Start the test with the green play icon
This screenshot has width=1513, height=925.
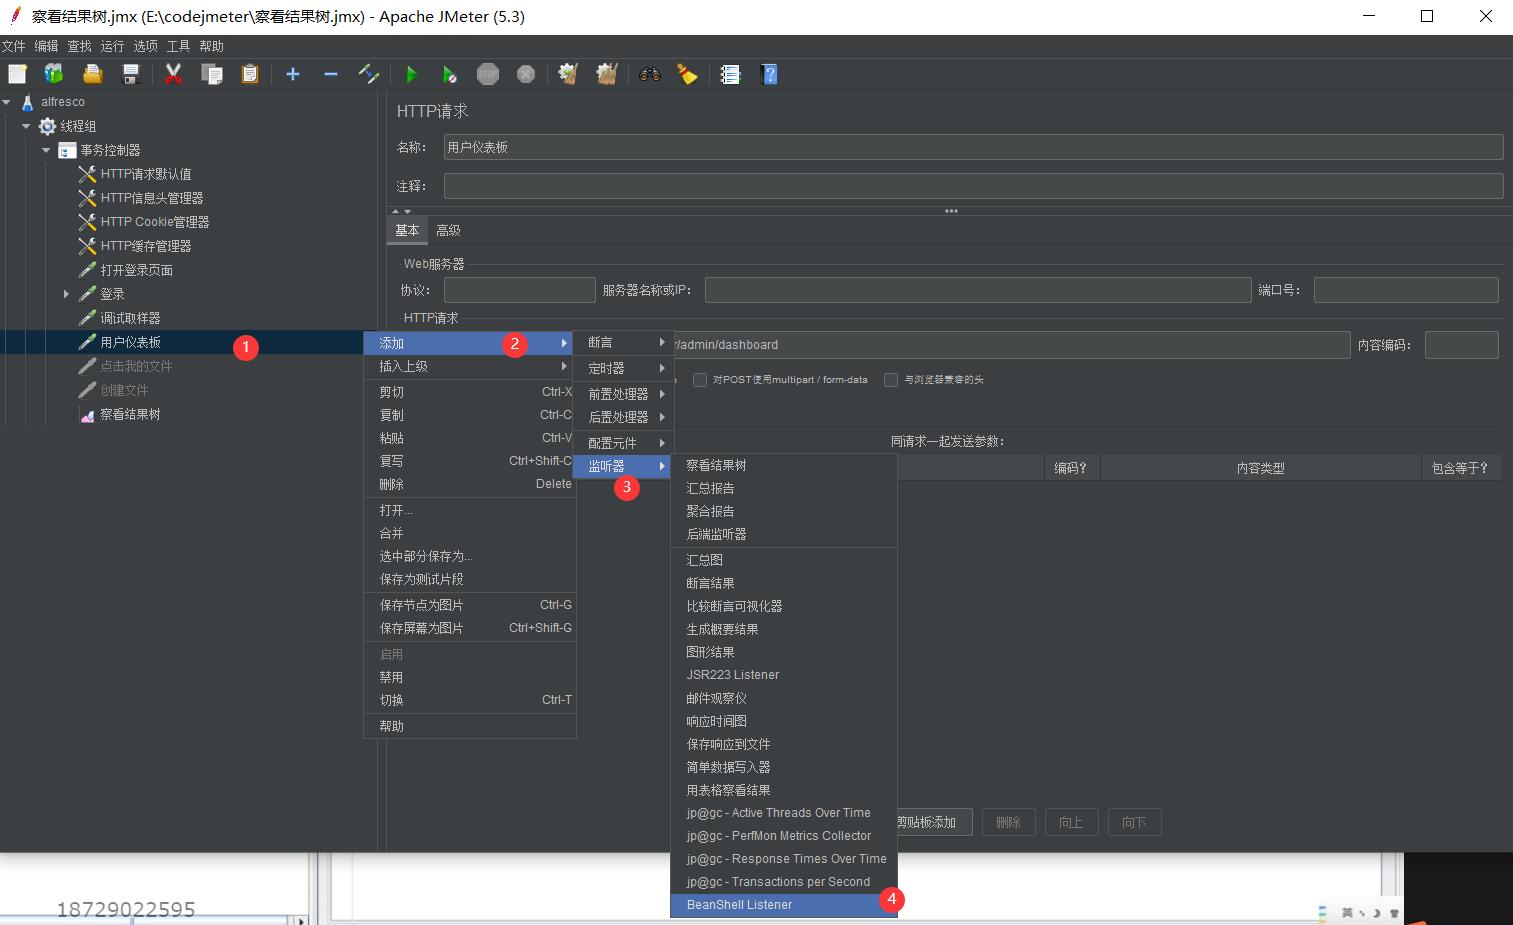411,74
